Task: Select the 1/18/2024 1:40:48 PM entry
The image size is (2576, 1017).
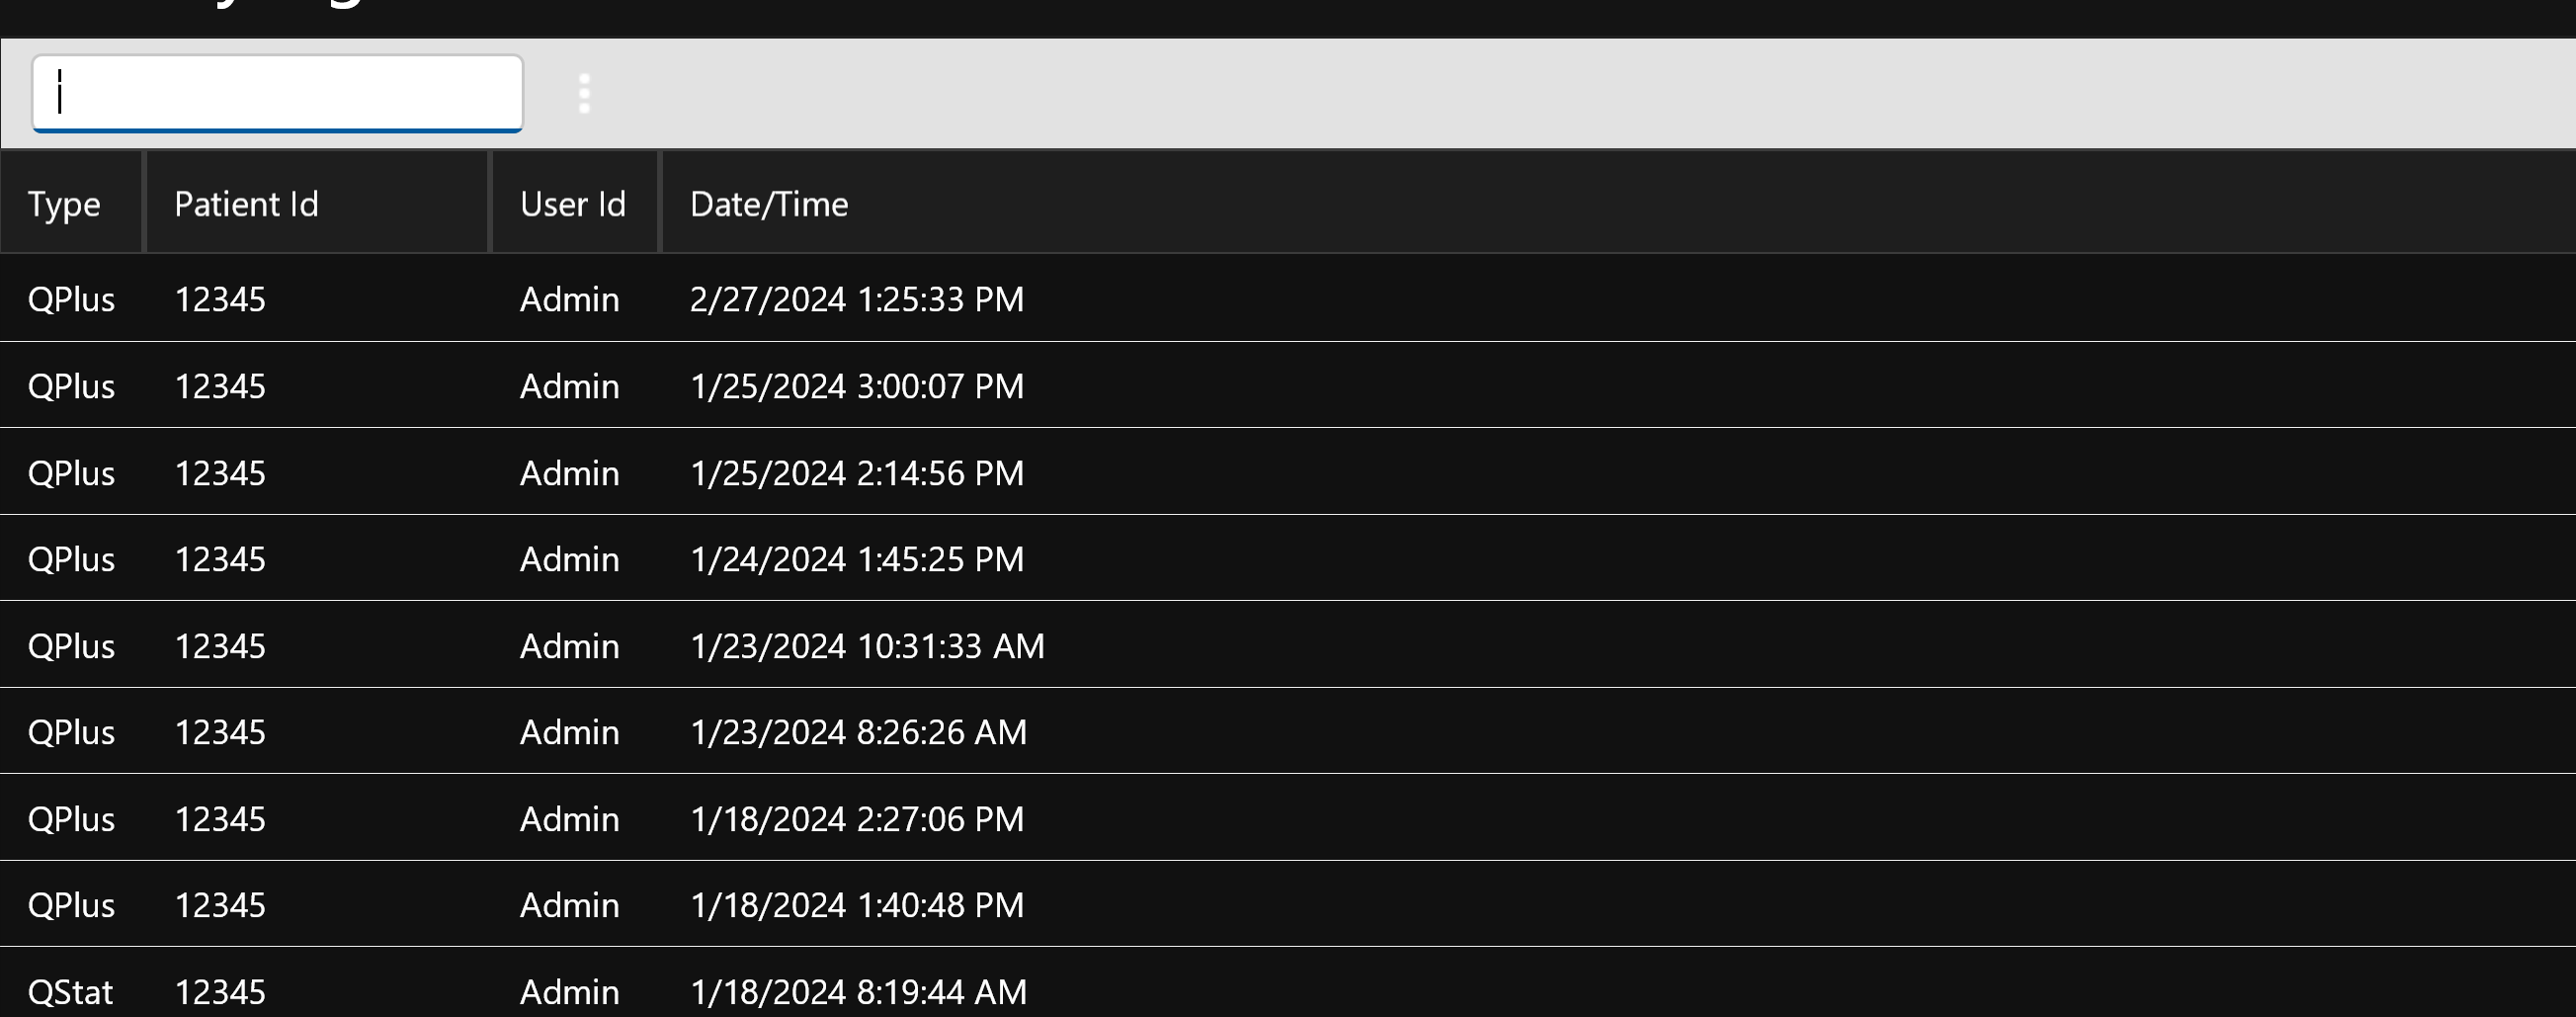Action: point(856,904)
